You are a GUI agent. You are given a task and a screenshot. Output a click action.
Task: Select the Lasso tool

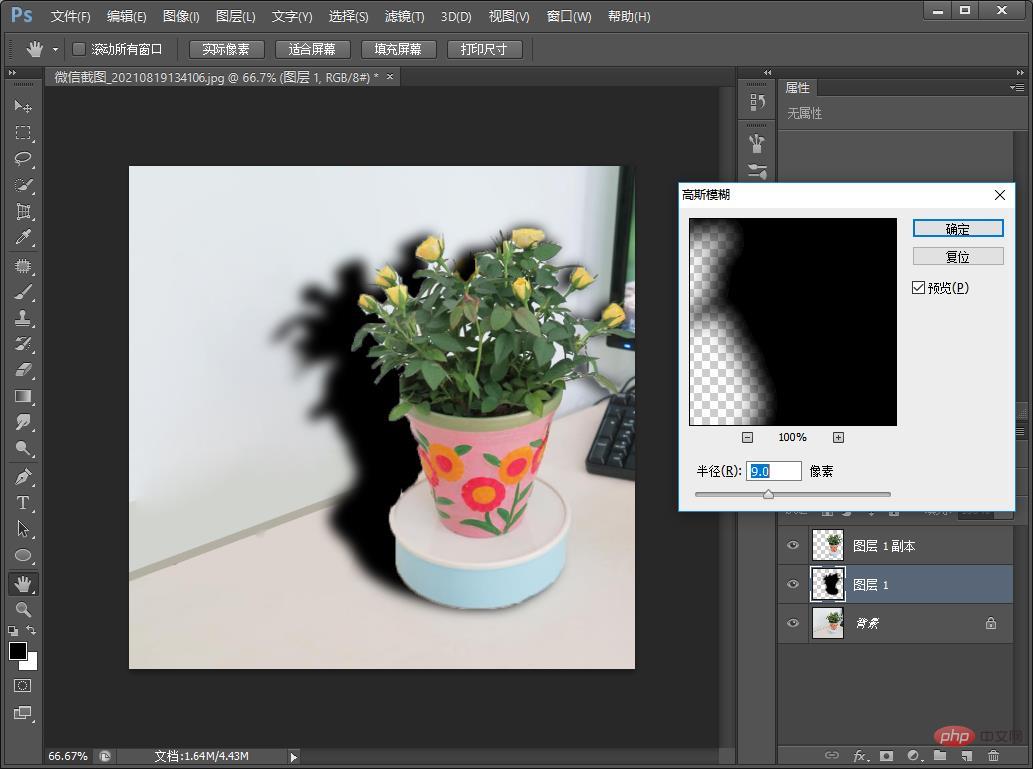(23, 159)
